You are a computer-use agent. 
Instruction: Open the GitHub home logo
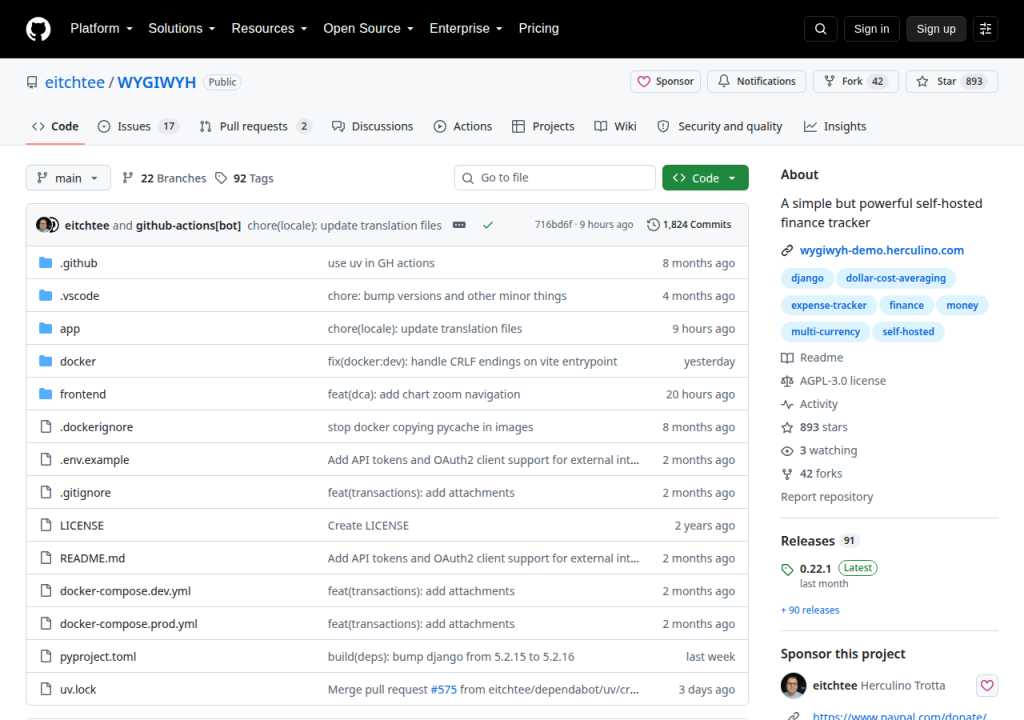[x=38, y=29]
